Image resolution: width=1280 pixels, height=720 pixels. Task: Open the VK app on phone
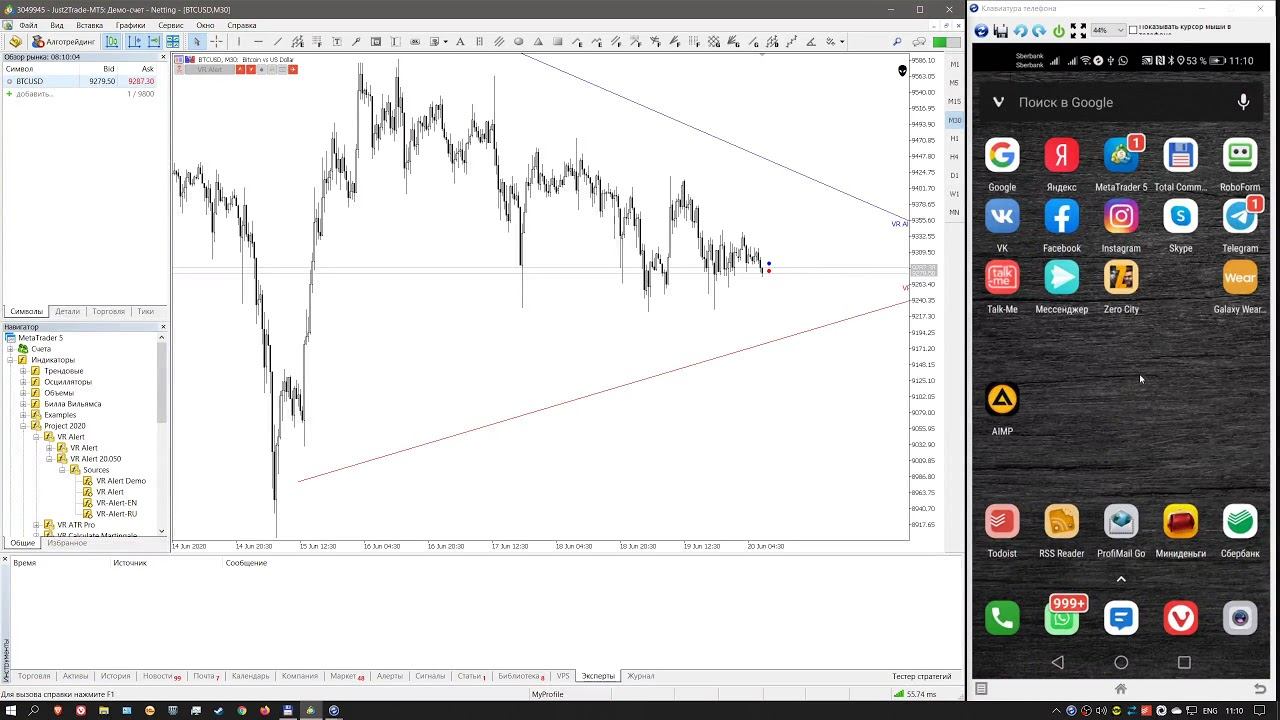tap(1002, 217)
